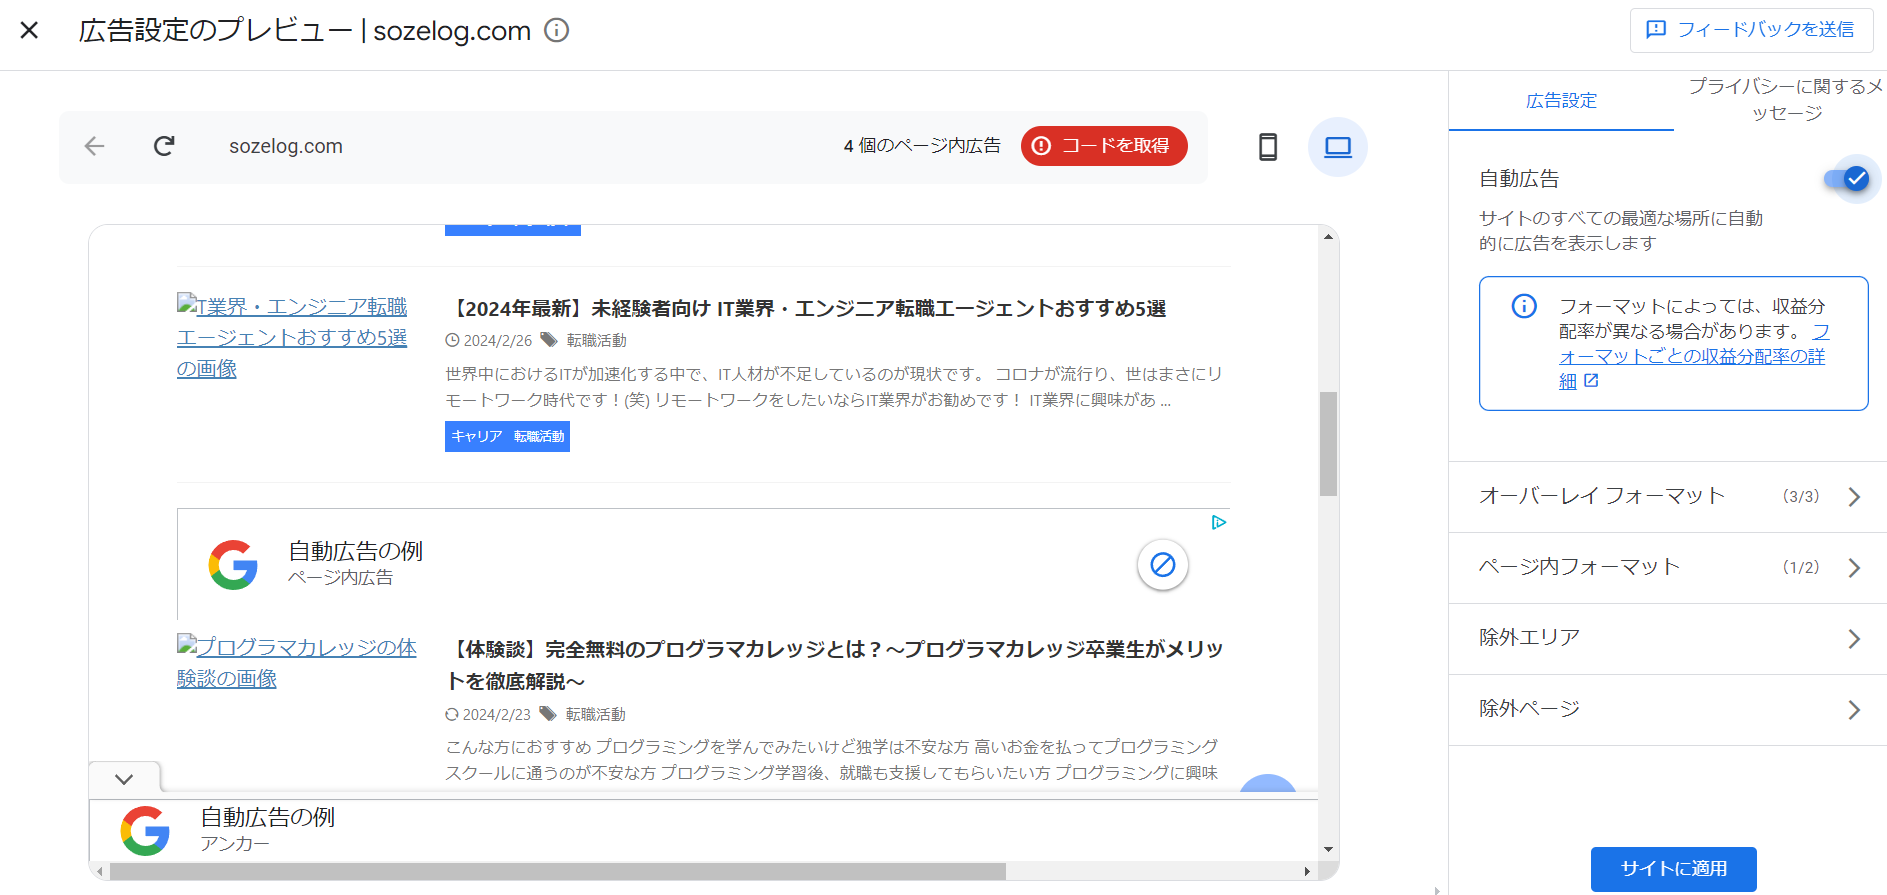Click the Google logo in the in-page ad example
Screen dimensions: 1887x895
233,565
